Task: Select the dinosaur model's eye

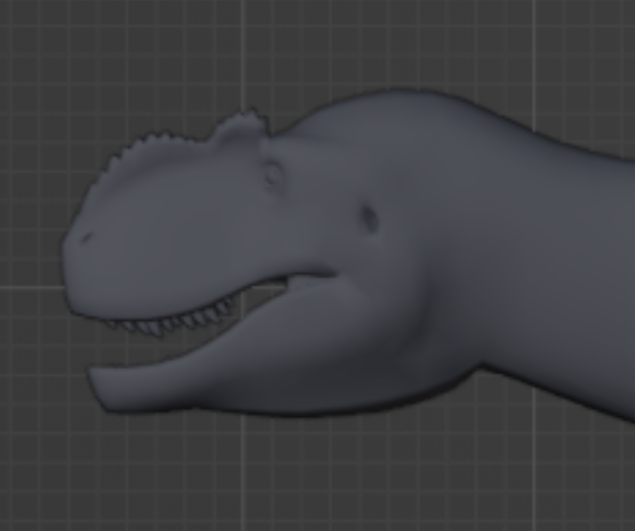Action: [273, 175]
